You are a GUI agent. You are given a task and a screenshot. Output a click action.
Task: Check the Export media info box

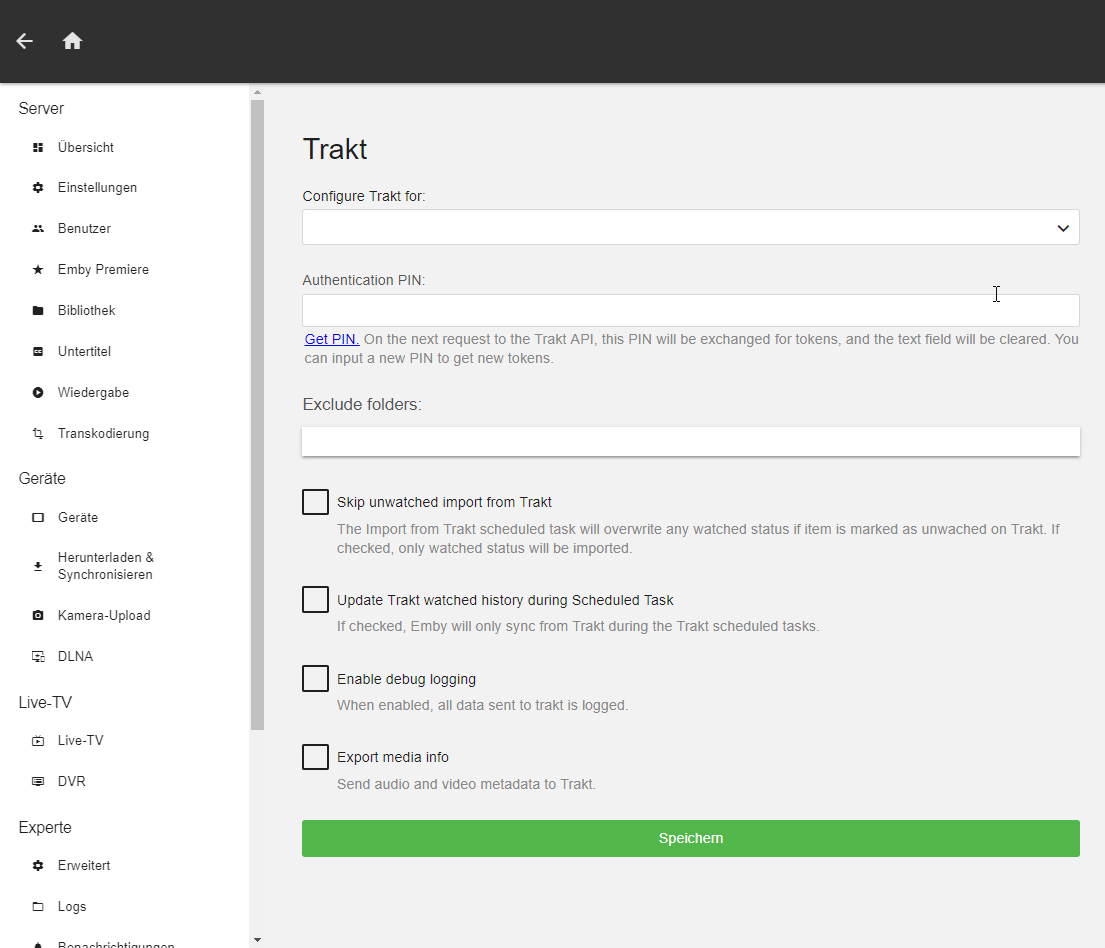(x=316, y=757)
